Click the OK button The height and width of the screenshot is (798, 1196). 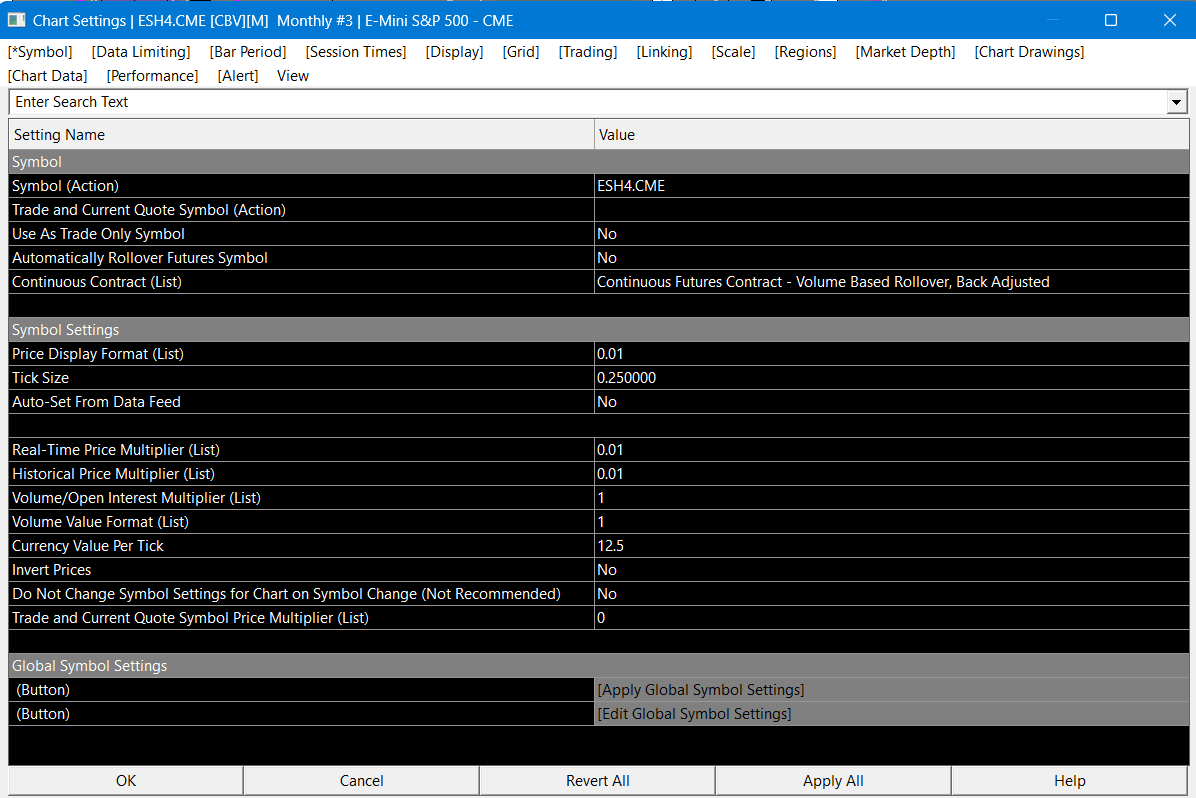click(x=126, y=780)
